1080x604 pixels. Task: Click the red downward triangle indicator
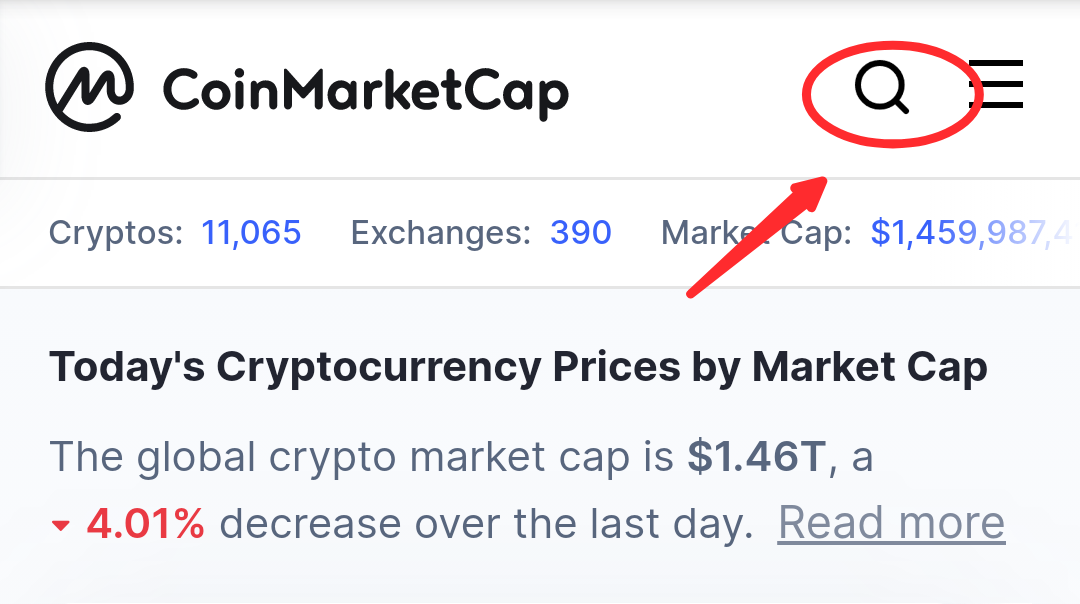(x=61, y=526)
